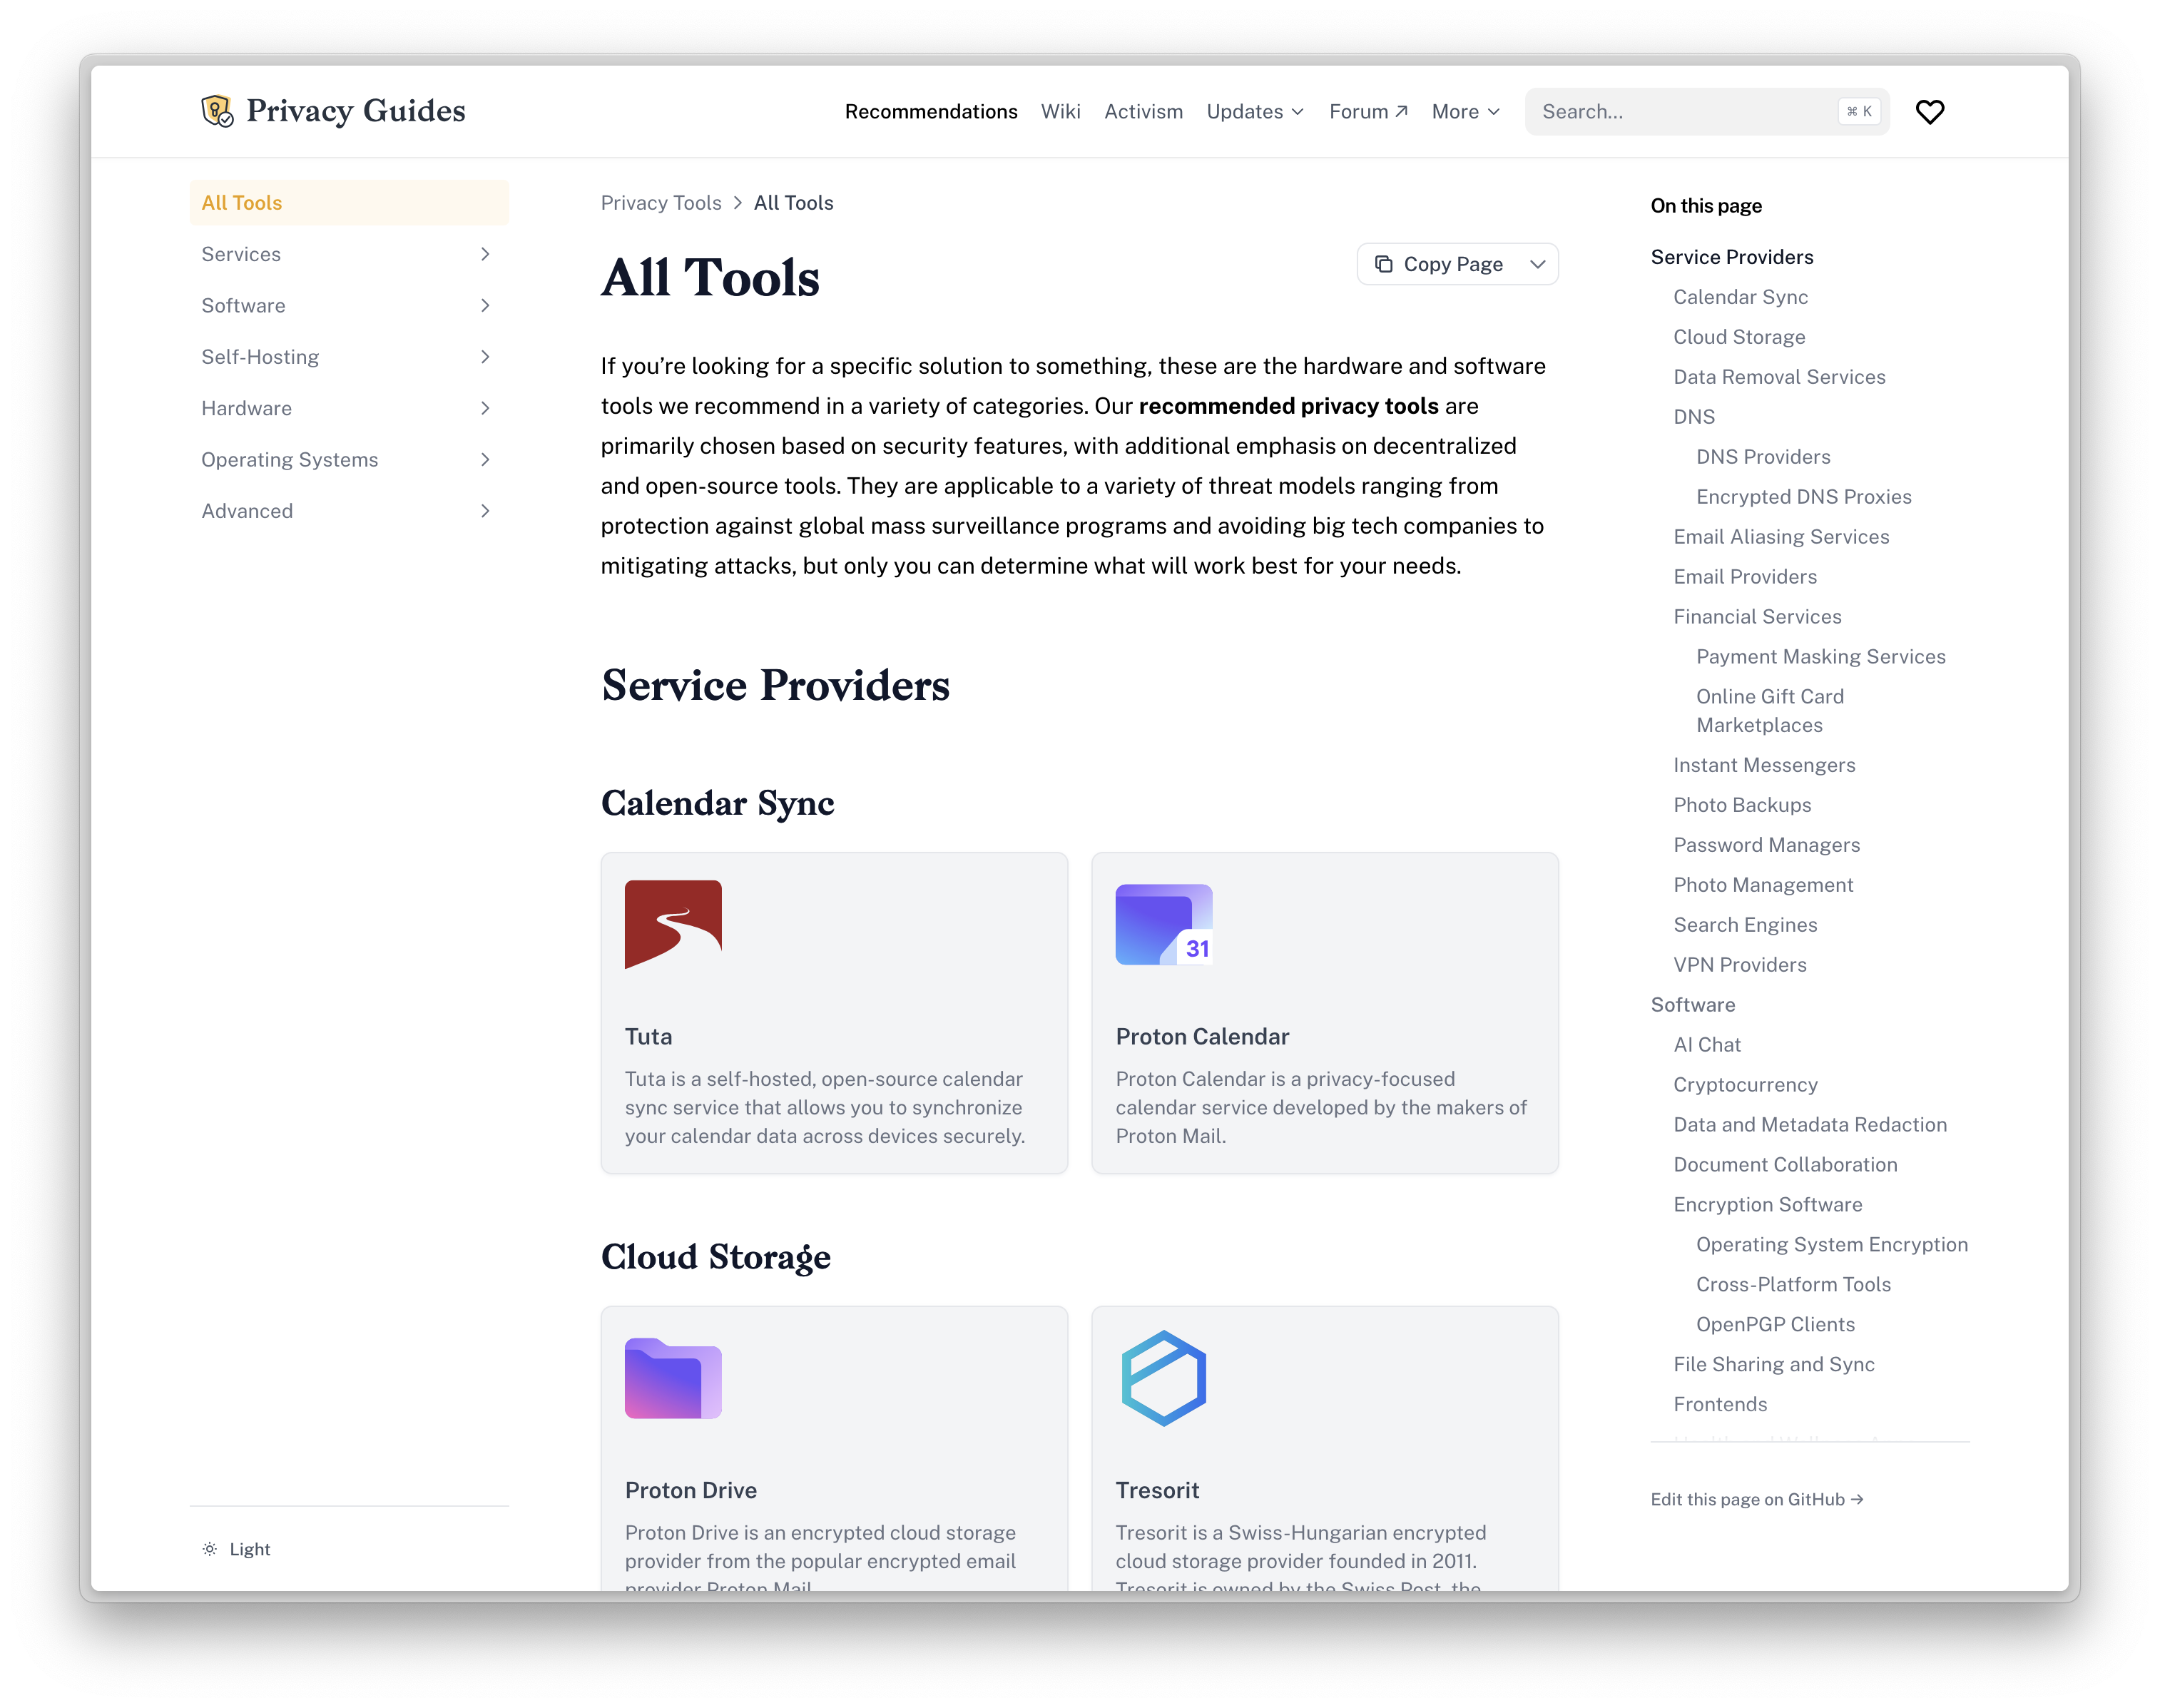Focus the Search input field
Image resolution: width=2160 pixels, height=1708 pixels.
click(1707, 112)
